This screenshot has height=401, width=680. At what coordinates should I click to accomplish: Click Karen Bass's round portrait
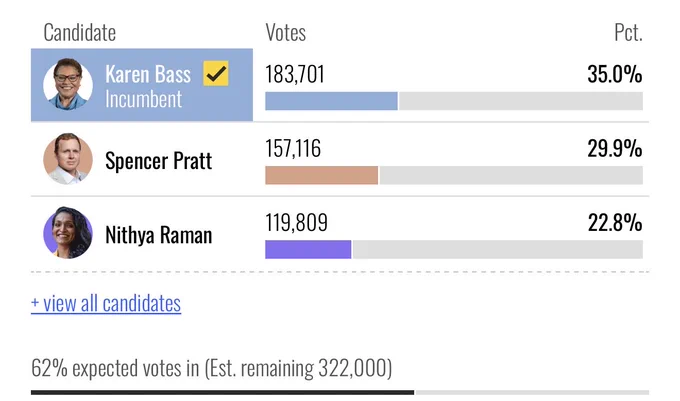pyautogui.click(x=68, y=84)
